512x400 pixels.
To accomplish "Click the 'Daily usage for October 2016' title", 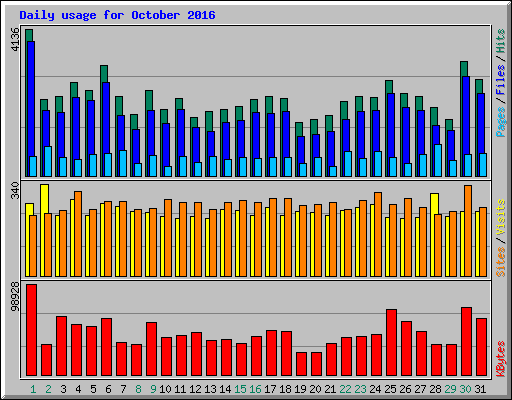I will pyautogui.click(x=117, y=15).
